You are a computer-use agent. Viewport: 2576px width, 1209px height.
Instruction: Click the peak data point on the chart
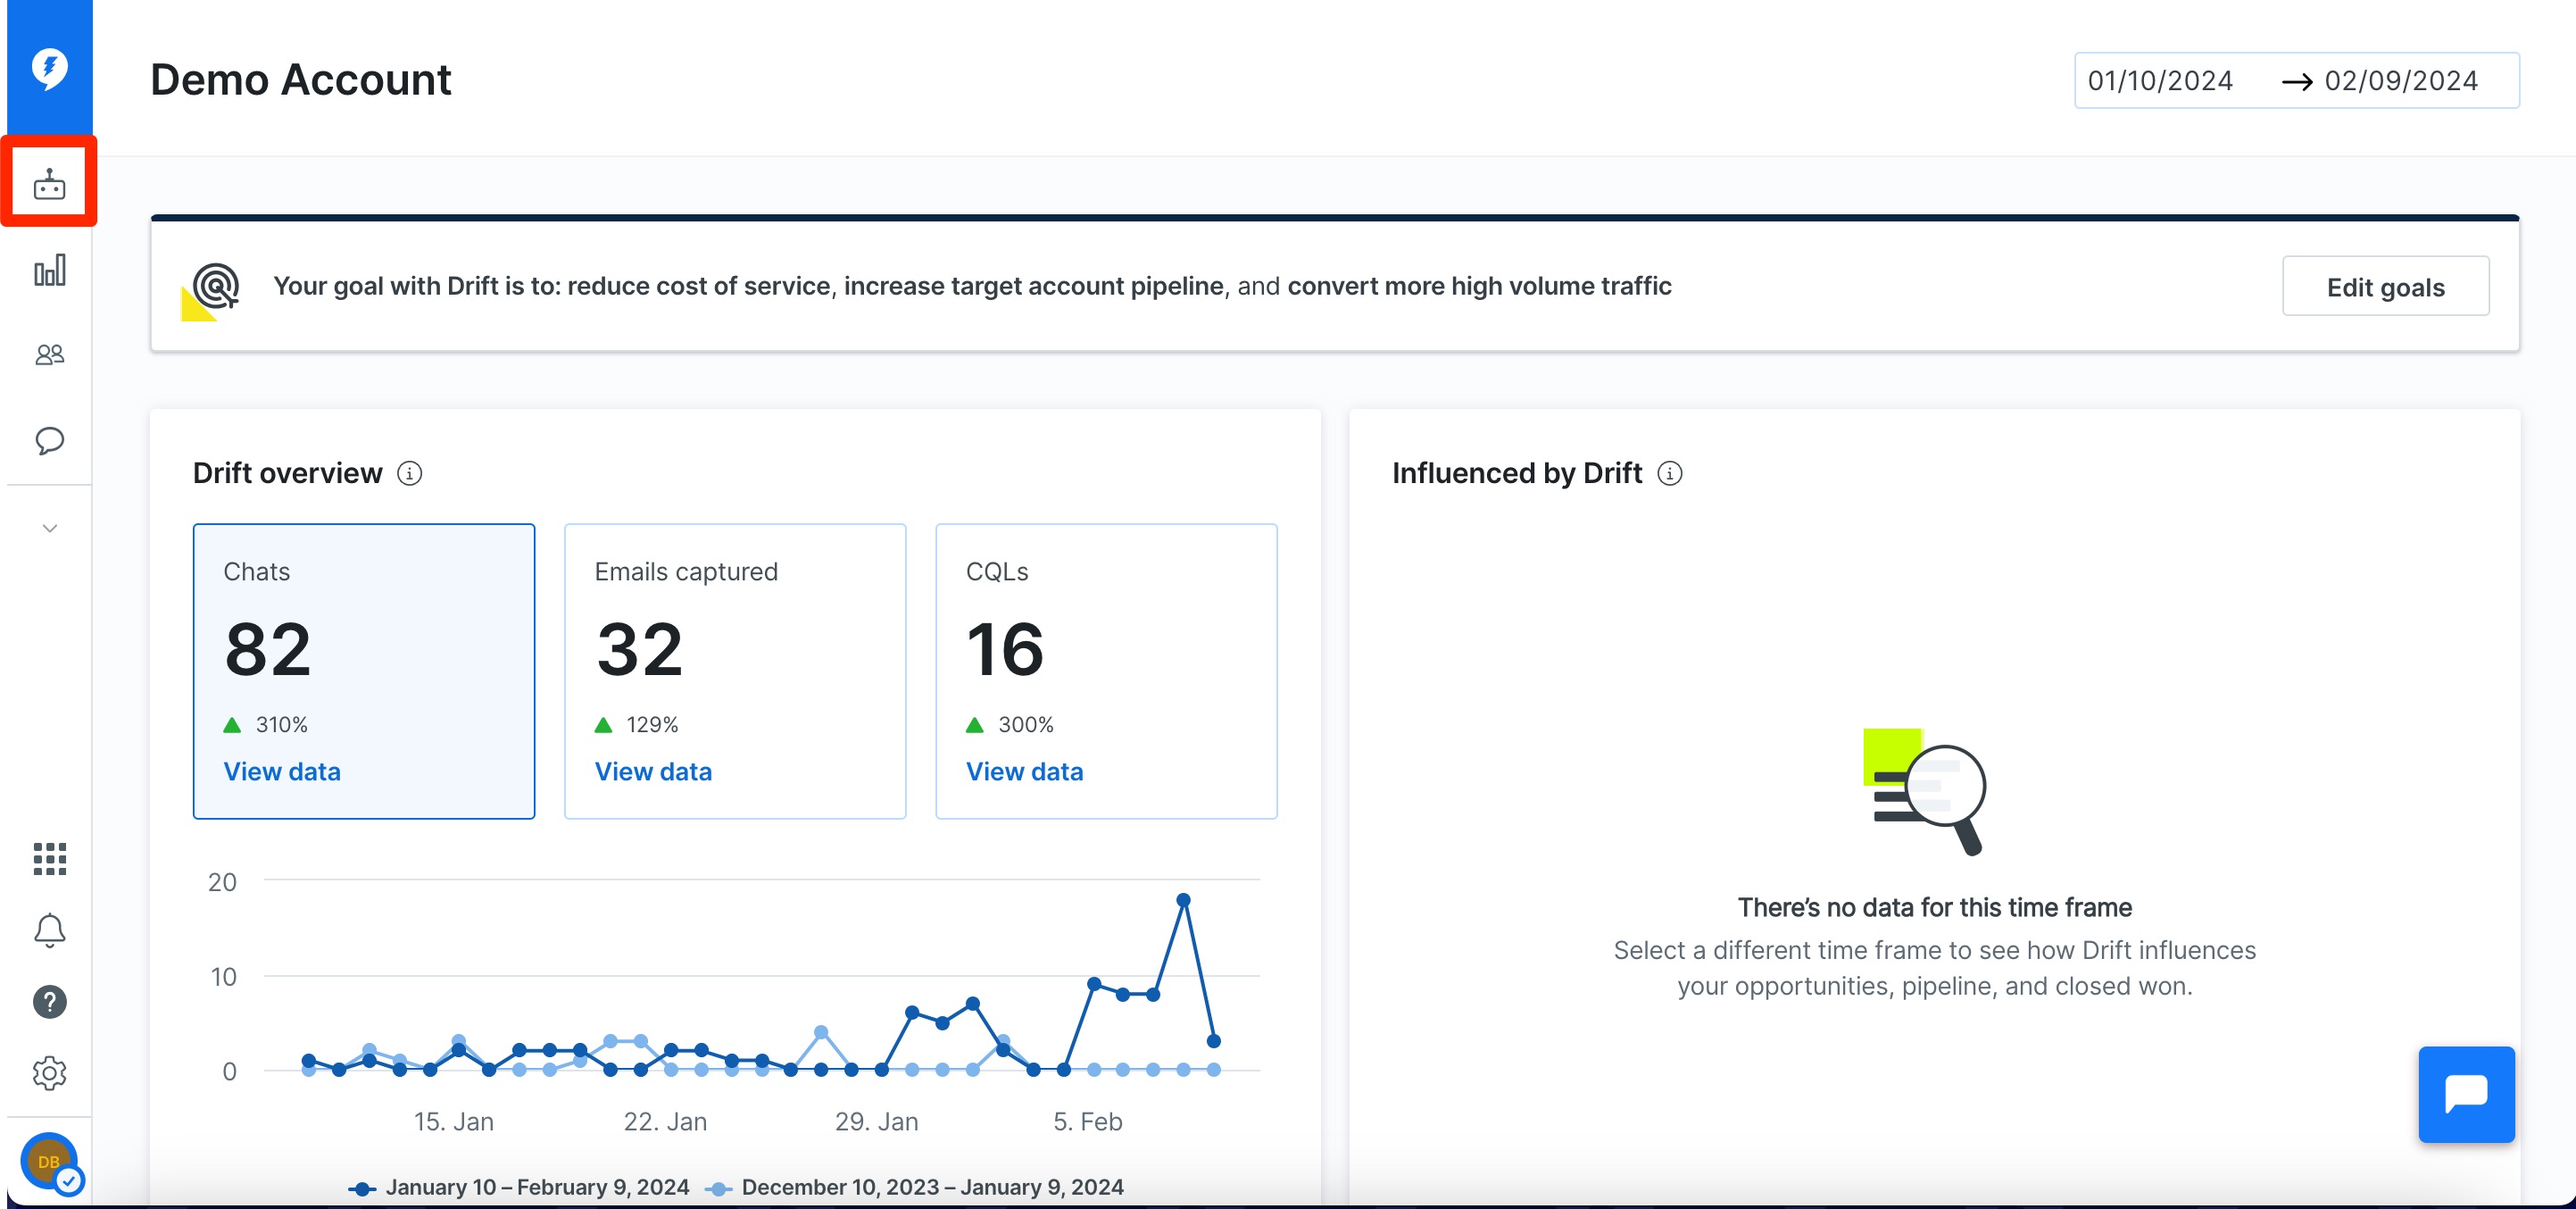(1183, 900)
